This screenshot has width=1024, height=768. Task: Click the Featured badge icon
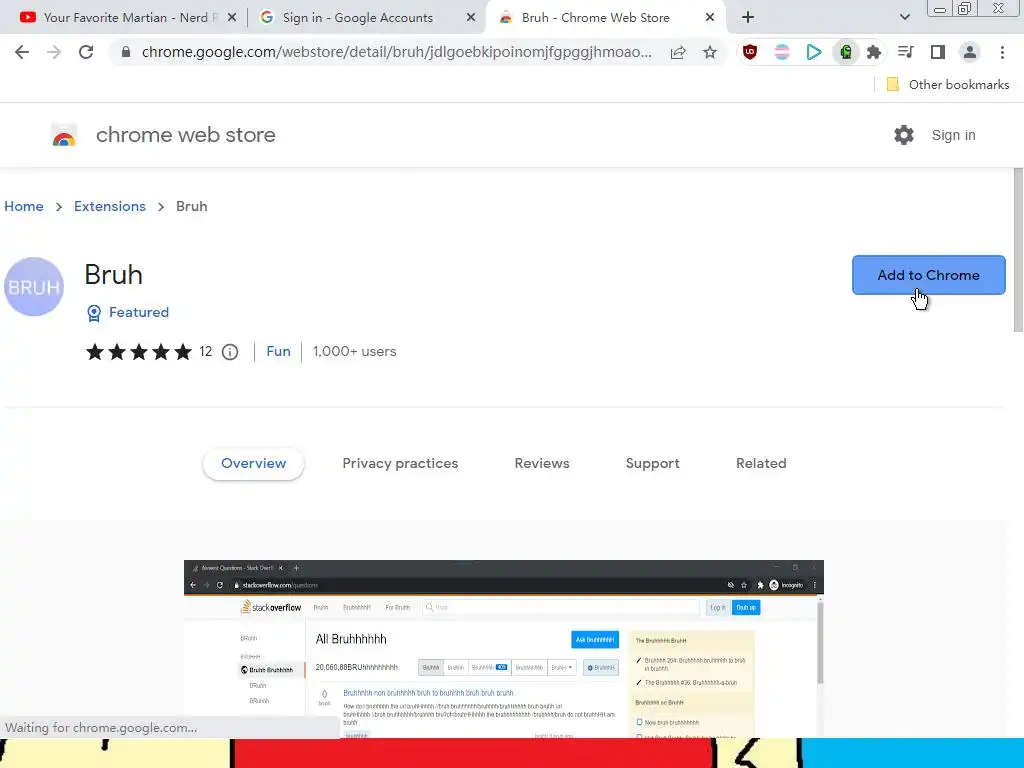[94, 313]
